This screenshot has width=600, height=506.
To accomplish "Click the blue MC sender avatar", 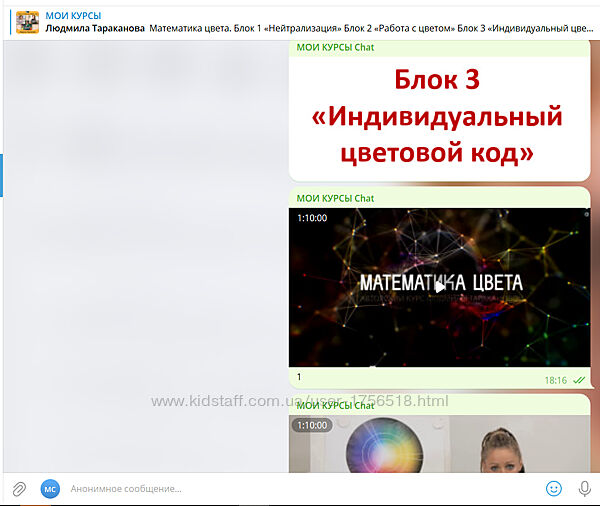I will point(50,489).
